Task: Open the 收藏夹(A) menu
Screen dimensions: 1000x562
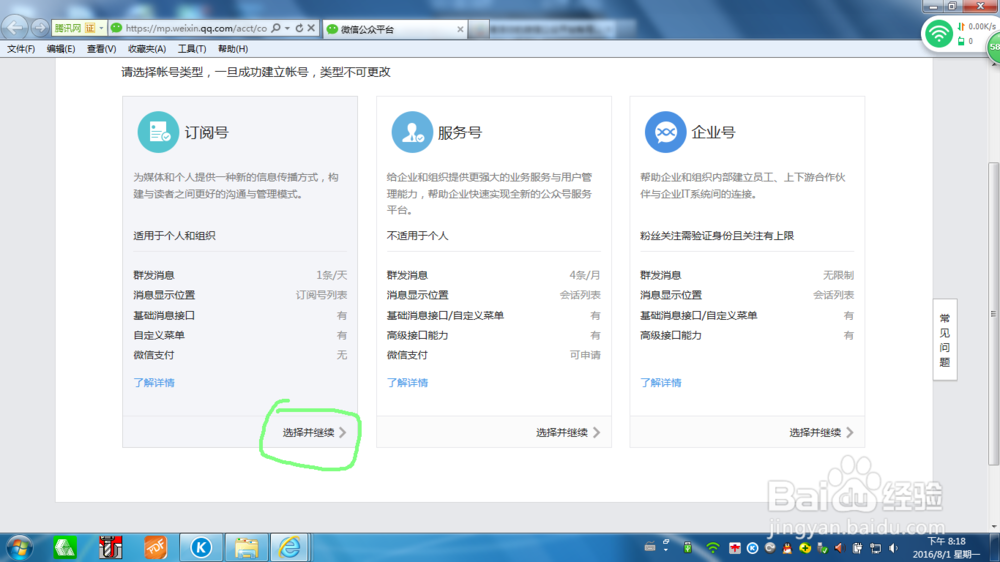Action: pos(147,48)
